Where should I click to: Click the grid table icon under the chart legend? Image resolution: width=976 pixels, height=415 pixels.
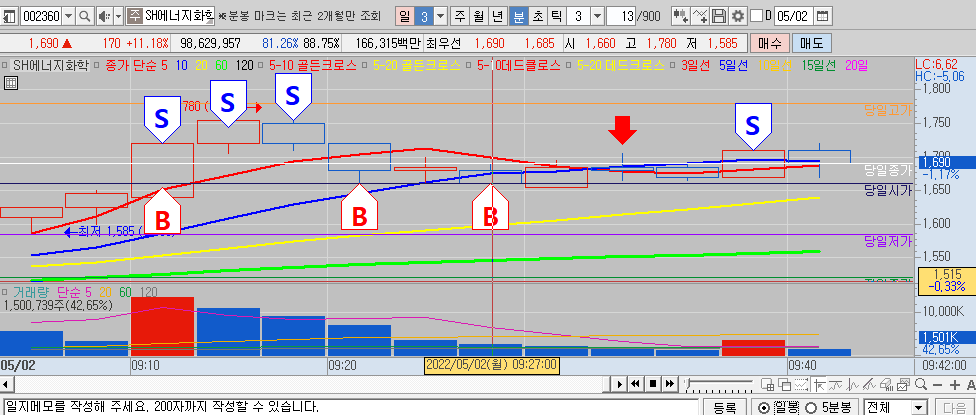(x=11, y=83)
